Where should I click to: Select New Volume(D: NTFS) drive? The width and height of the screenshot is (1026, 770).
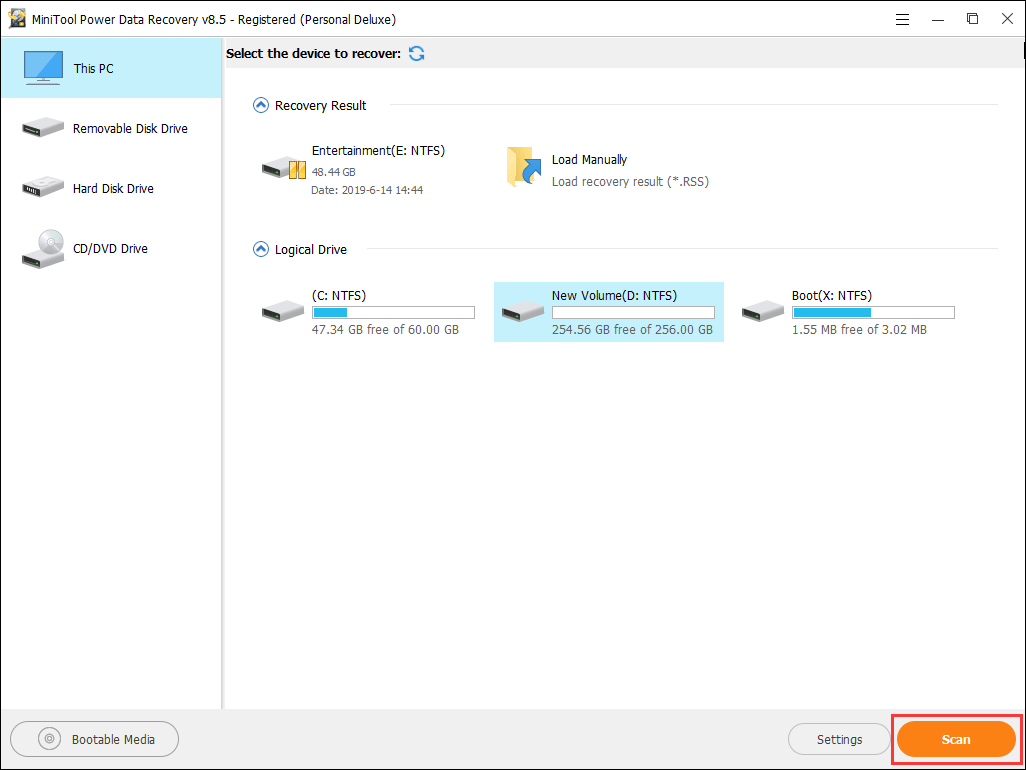[609, 312]
